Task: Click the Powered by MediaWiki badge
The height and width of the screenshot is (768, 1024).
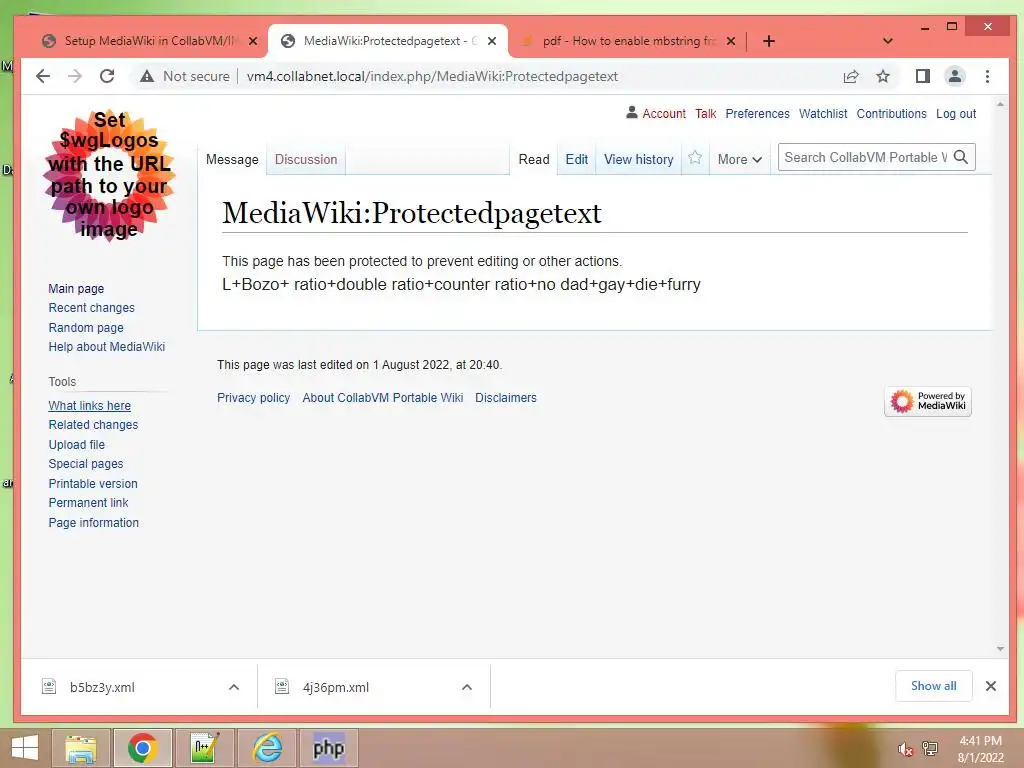Action: [928, 401]
